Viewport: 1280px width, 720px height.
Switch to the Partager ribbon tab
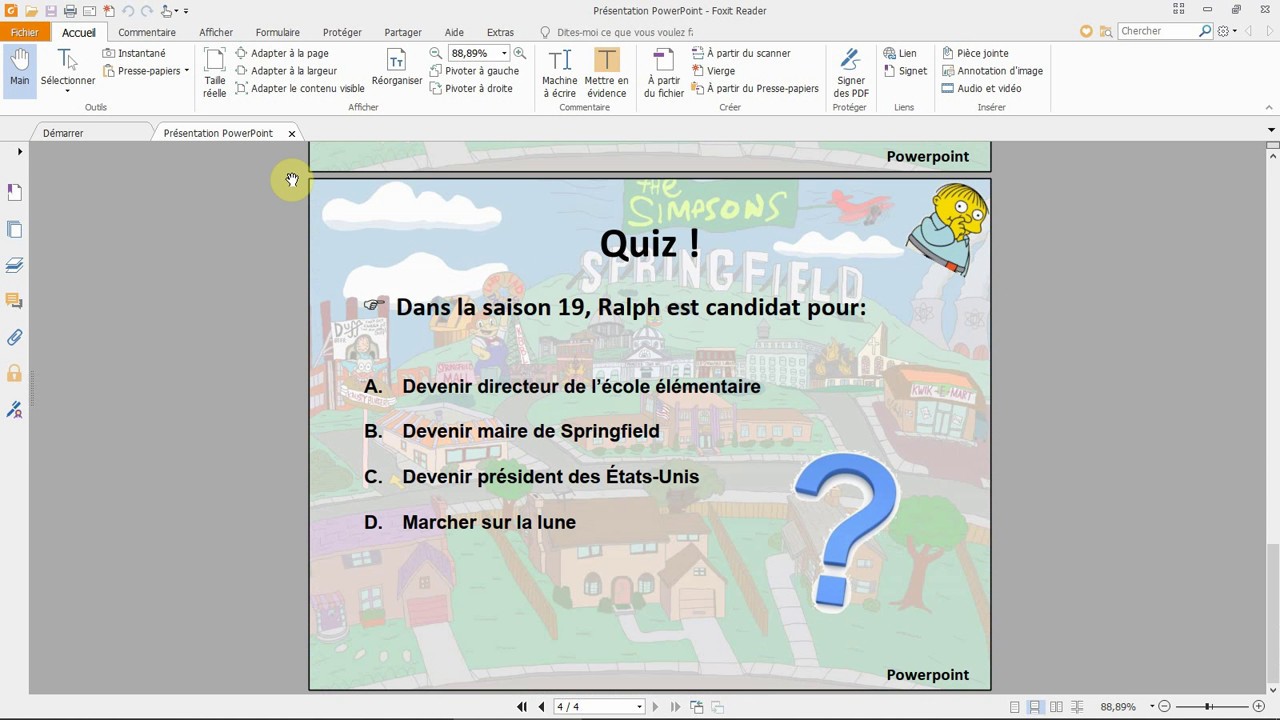point(403,32)
